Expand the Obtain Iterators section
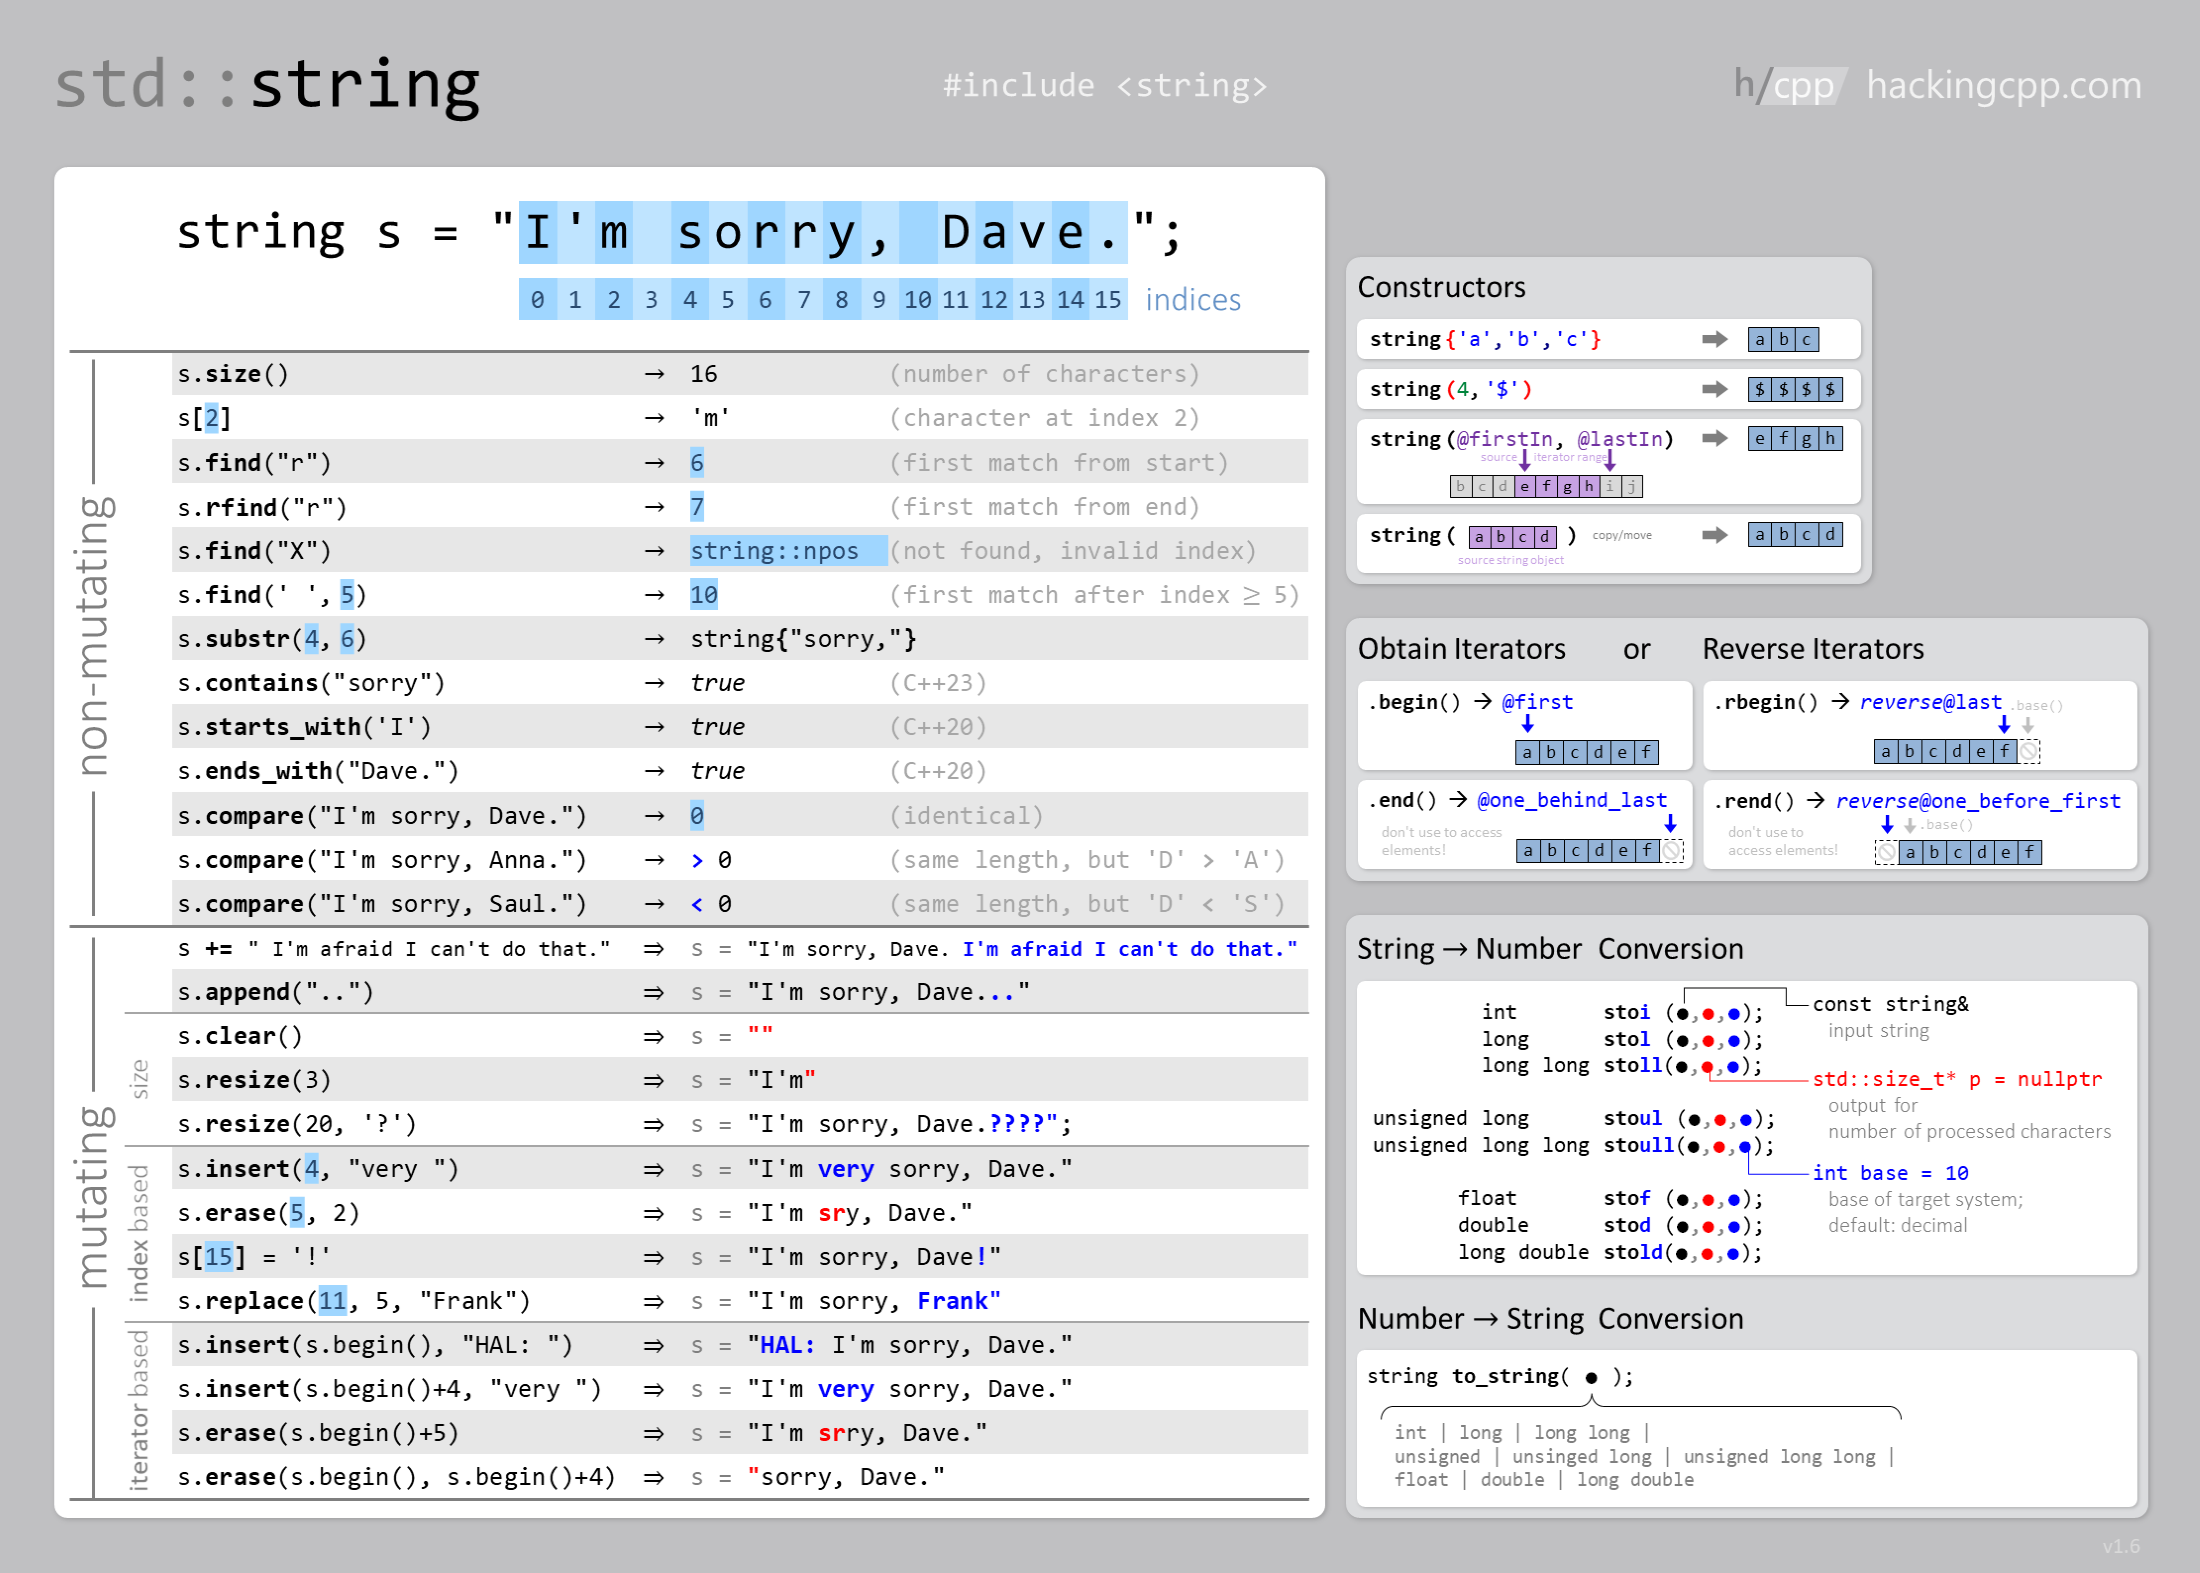This screenshot has height=1573, width=2200. (x=1460, y=649)
